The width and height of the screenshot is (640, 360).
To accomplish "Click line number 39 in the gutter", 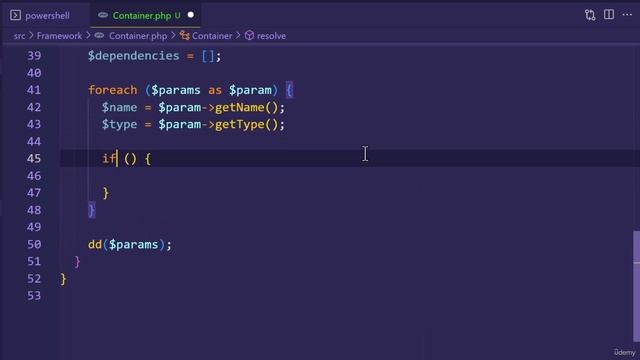I will [34, 56].
